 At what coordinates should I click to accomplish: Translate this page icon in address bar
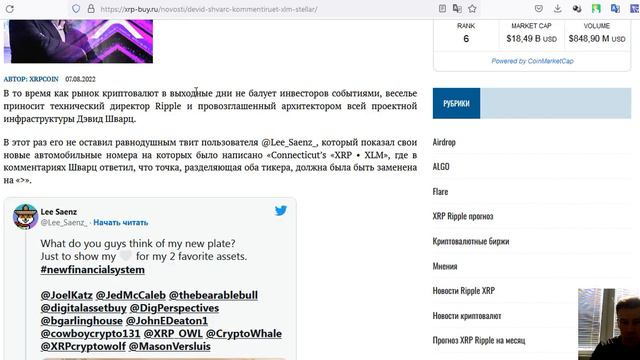[457, 9]
